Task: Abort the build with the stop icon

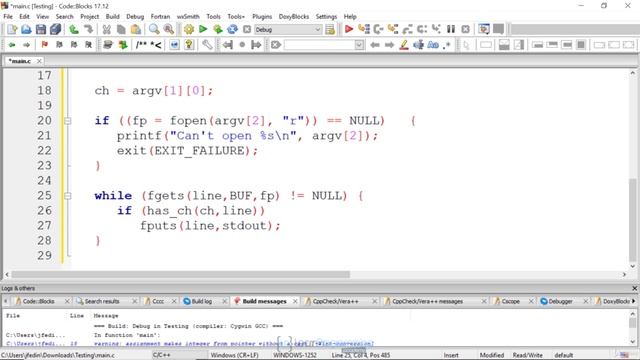Action: 247,29
